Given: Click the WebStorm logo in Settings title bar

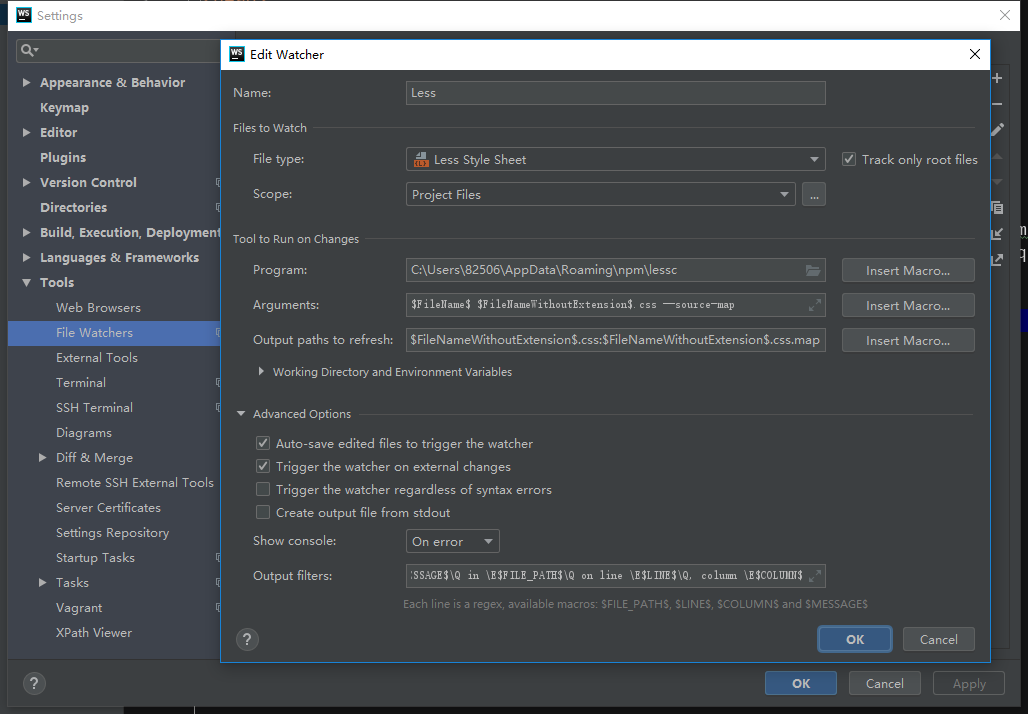Looking at the screenshot, I should click(x=24, y=15).
